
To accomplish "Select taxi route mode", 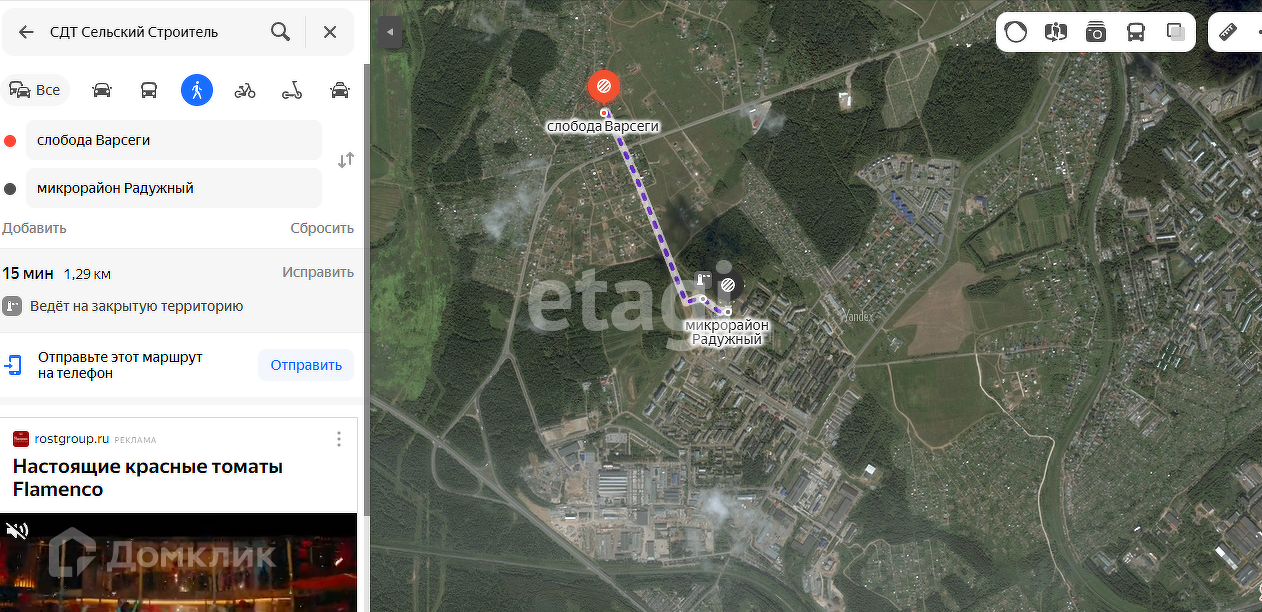I will pos(340,90).
